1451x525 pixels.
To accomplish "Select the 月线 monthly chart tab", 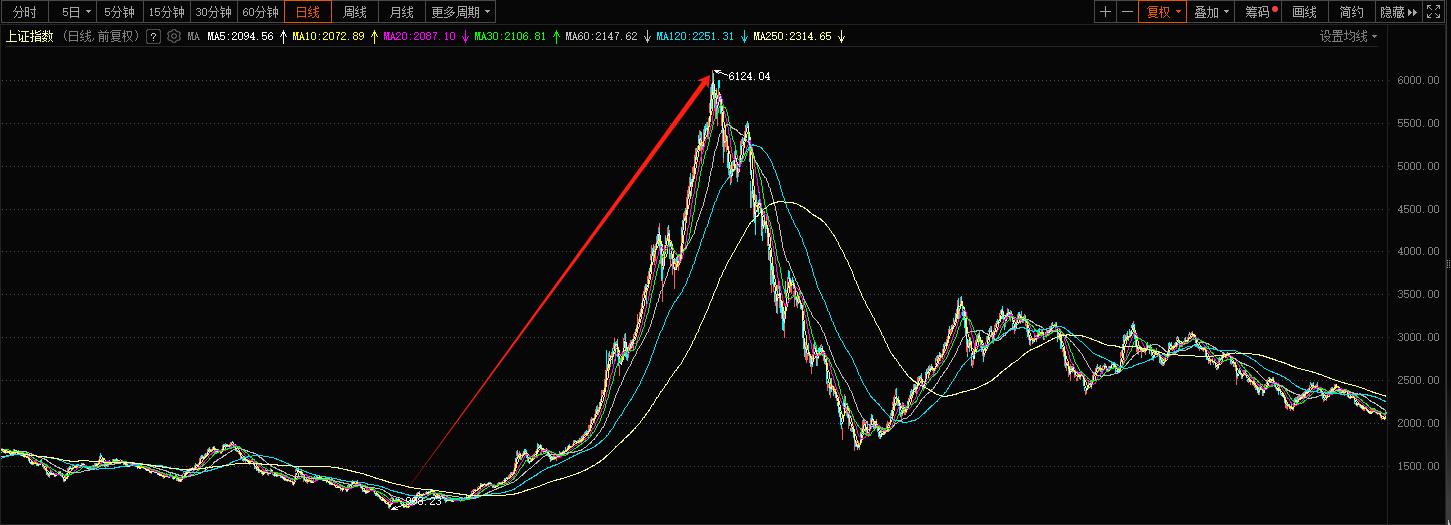I will [401, 12].
